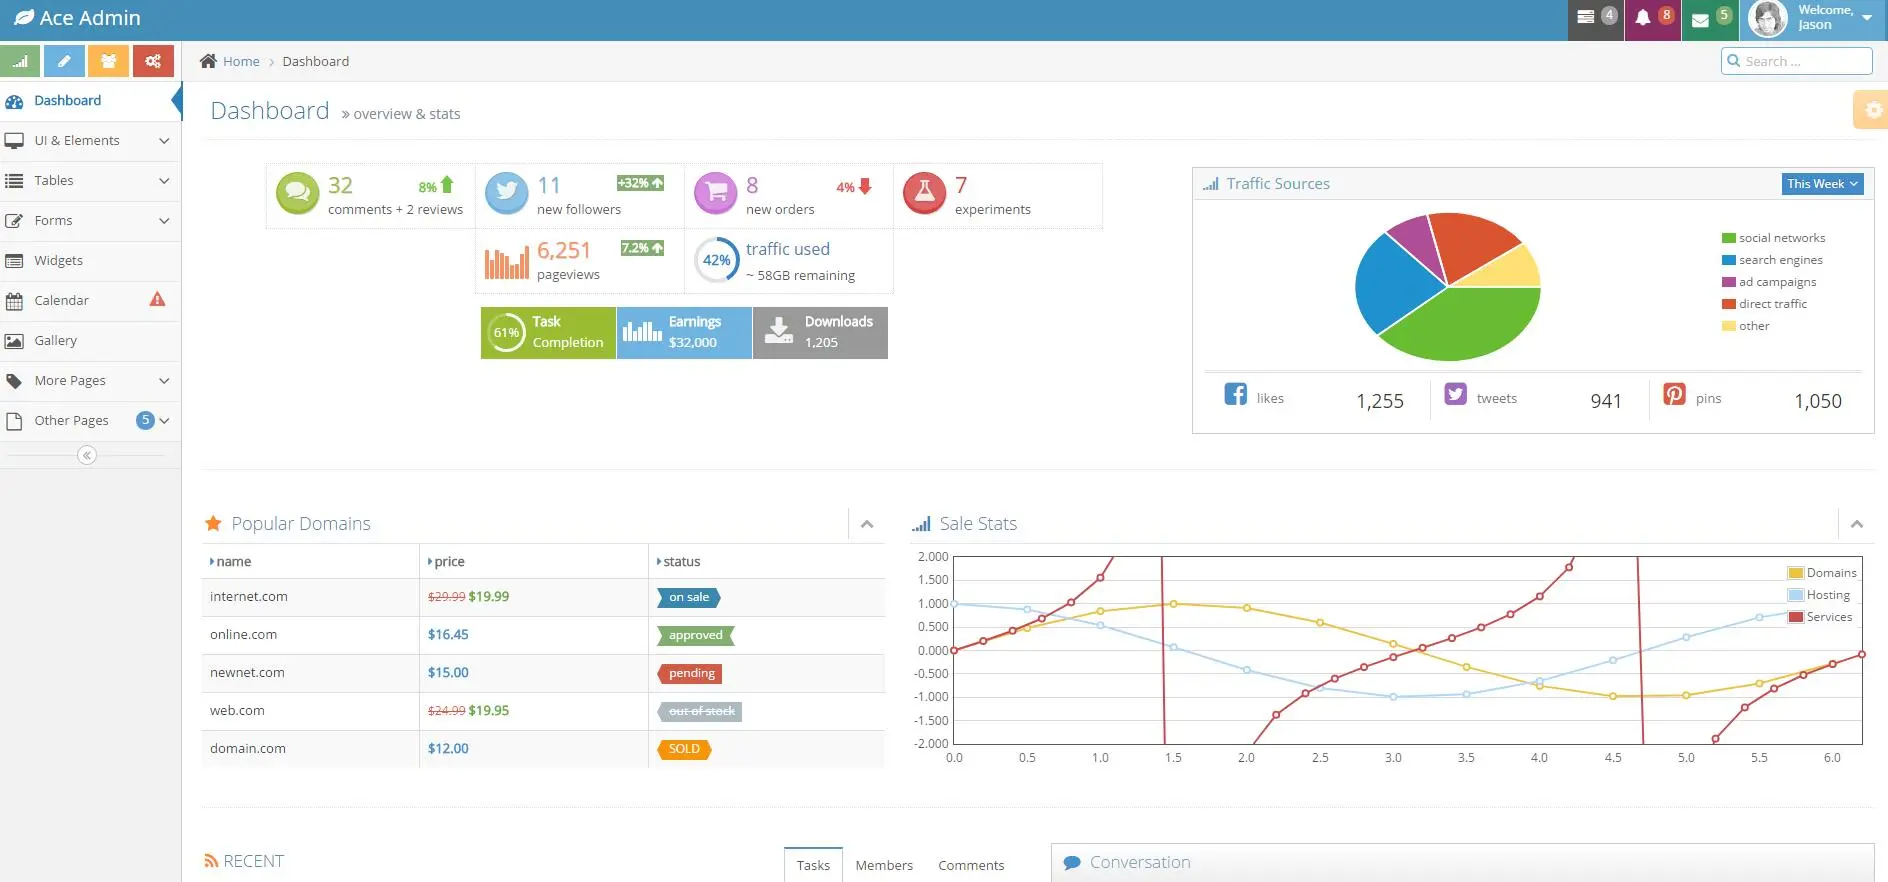
Task: Click the Calendar warning triangle icon
Action: 157,299
